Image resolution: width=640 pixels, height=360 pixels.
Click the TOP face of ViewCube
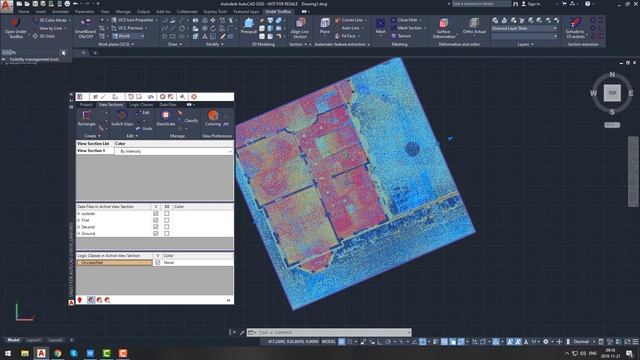point(612,93)
